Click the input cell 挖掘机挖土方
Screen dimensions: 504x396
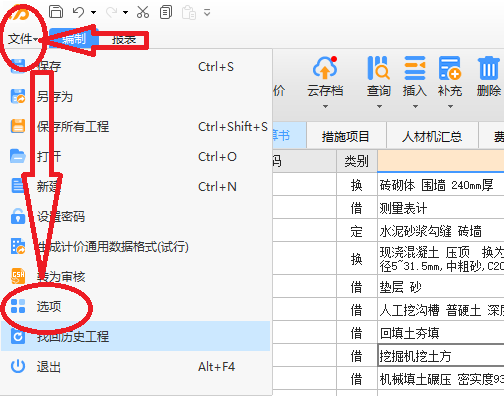point(441,356)
